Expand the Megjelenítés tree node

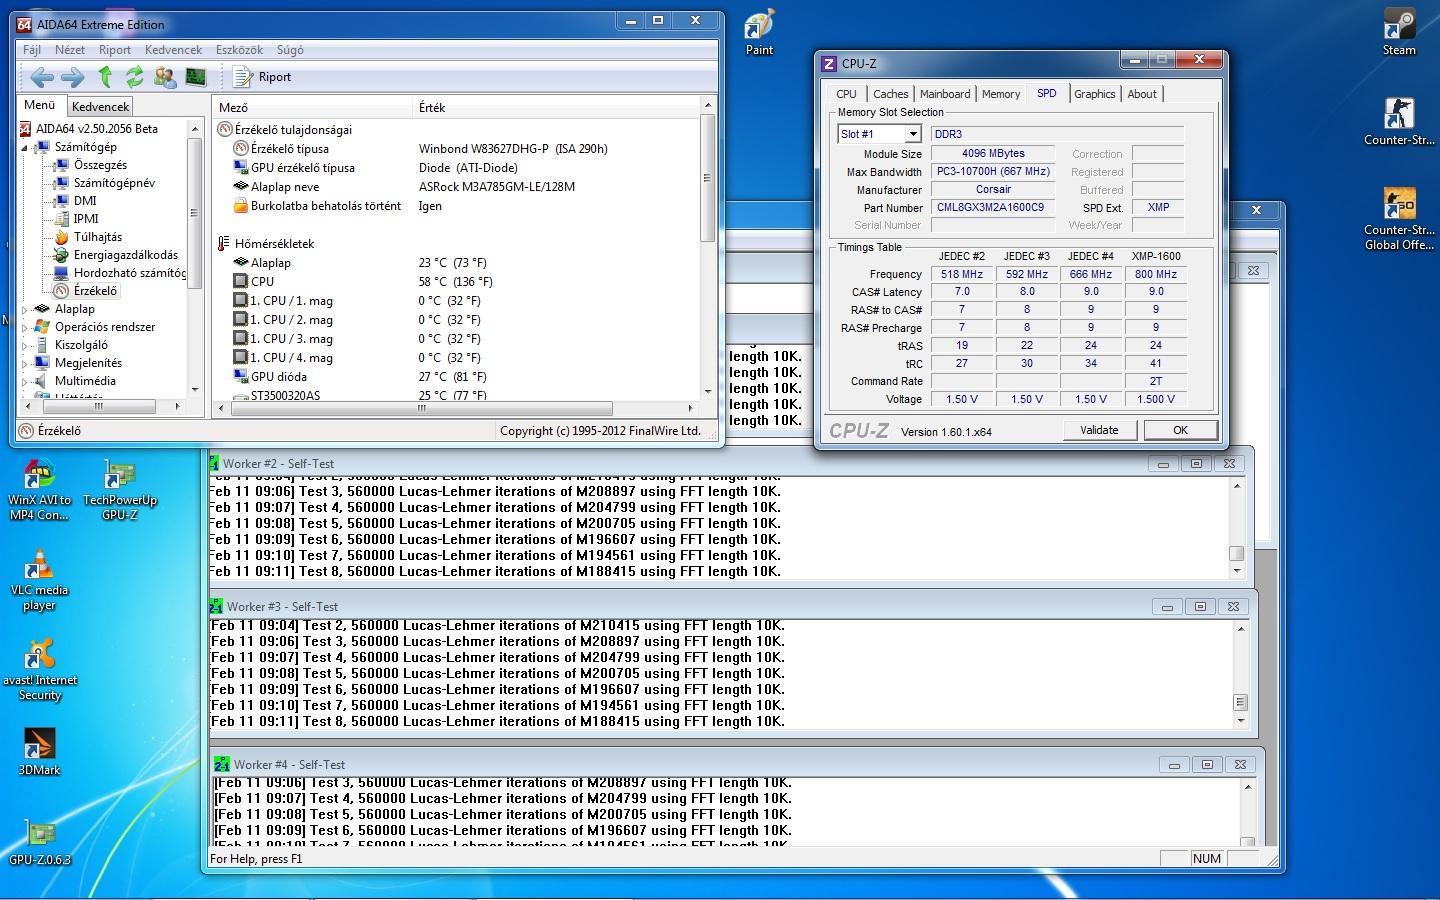point(26,363)
